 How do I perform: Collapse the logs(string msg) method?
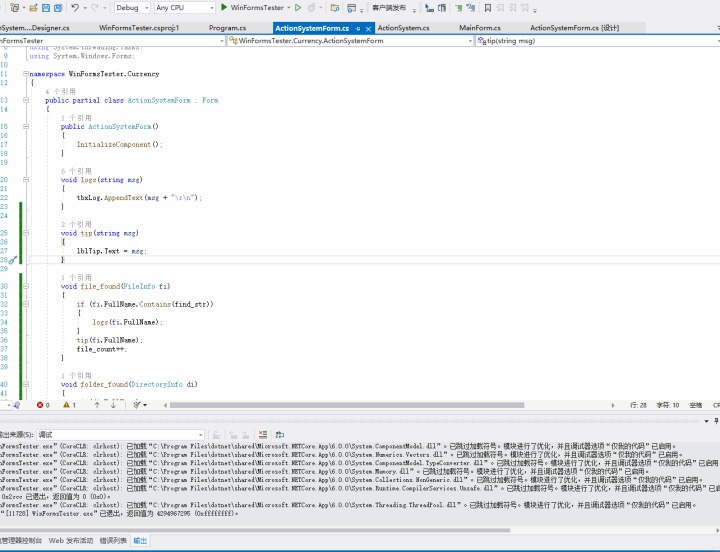(x=26, y=180)
